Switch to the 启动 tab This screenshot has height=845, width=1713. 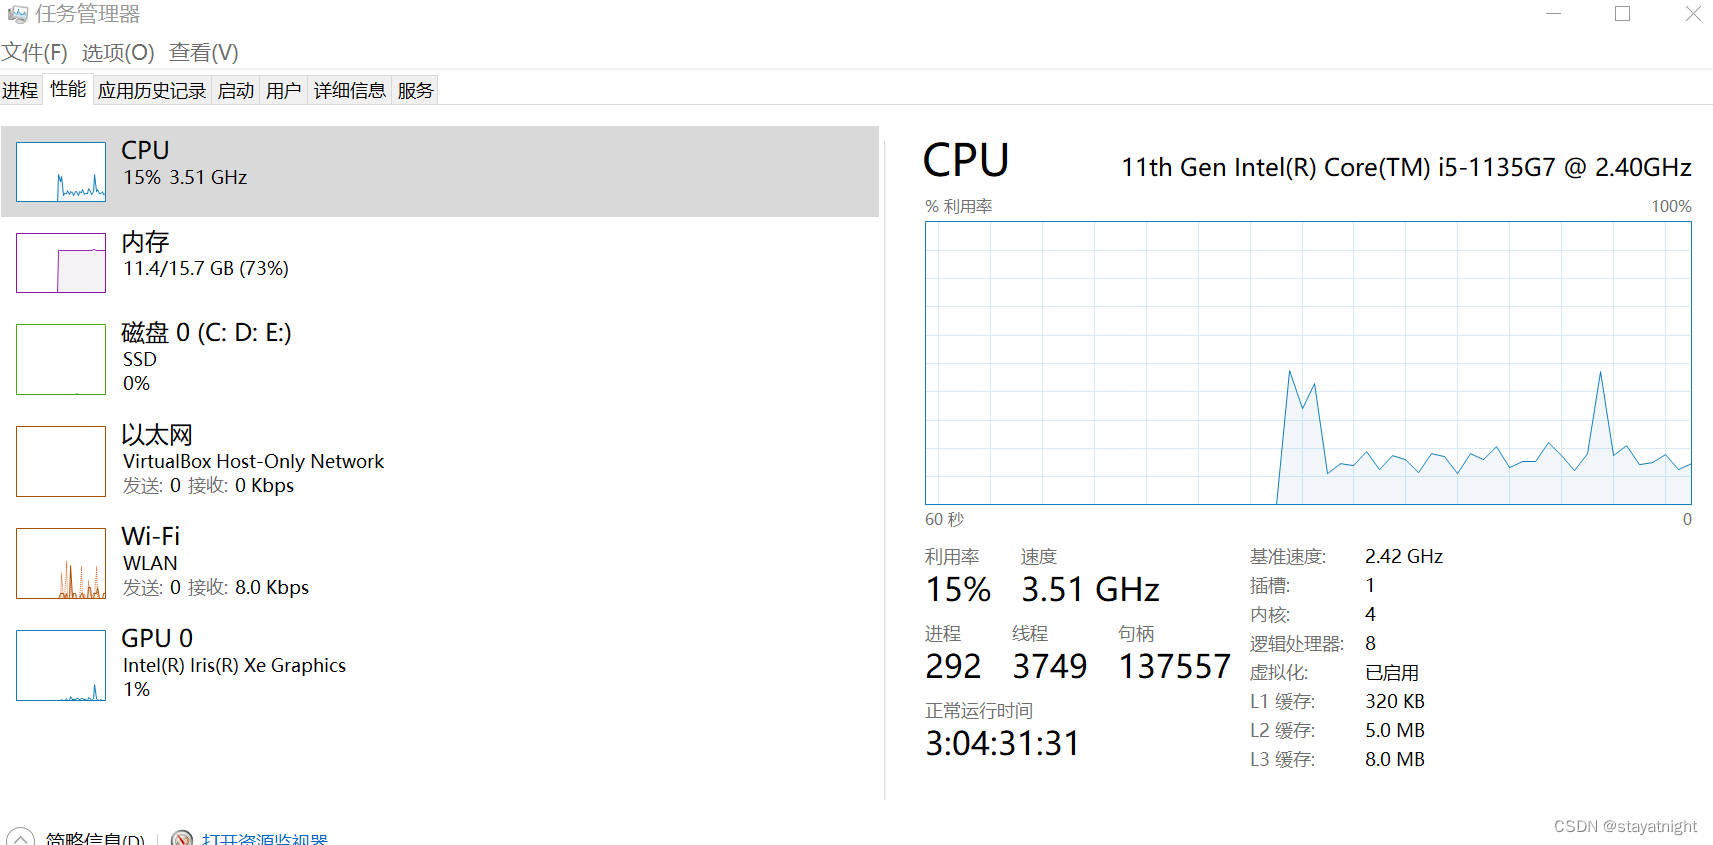pos(235,89)
